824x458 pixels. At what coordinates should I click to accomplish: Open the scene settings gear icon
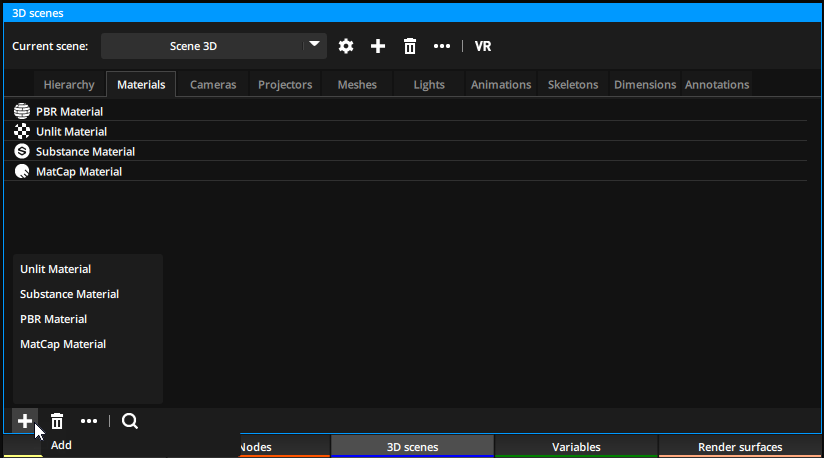pos(346,46)
